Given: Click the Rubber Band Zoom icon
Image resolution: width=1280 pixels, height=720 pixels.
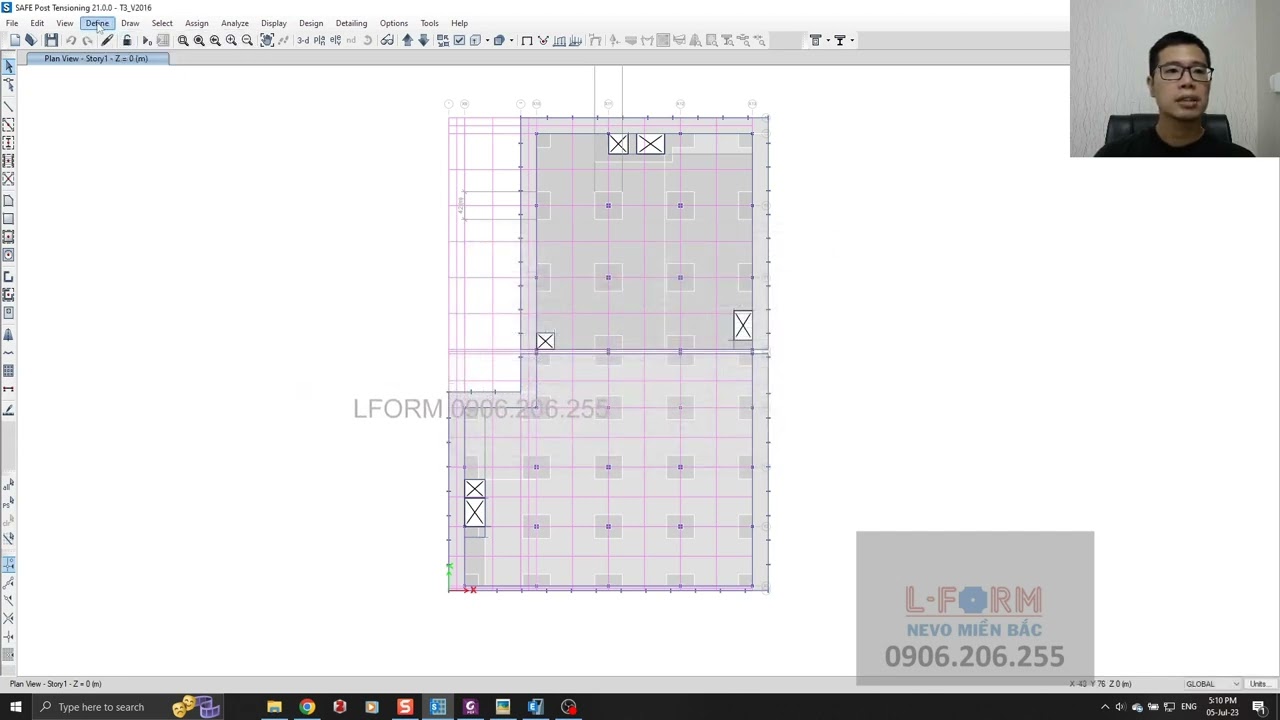Looking at the screenshot, I should 183,40.
